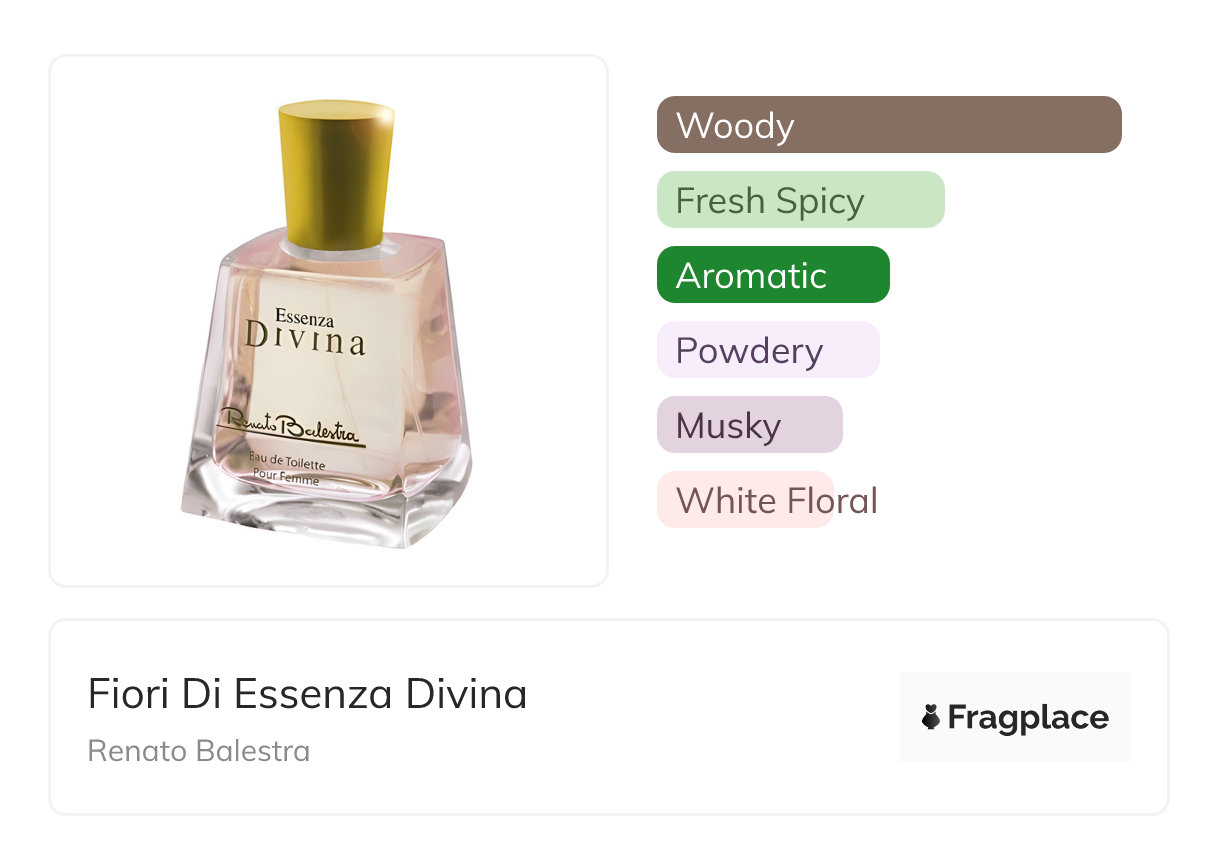Open the Fiori Di Essenza Divina title
This screenshot has width=1218, height=864.
tap(307, 694)
